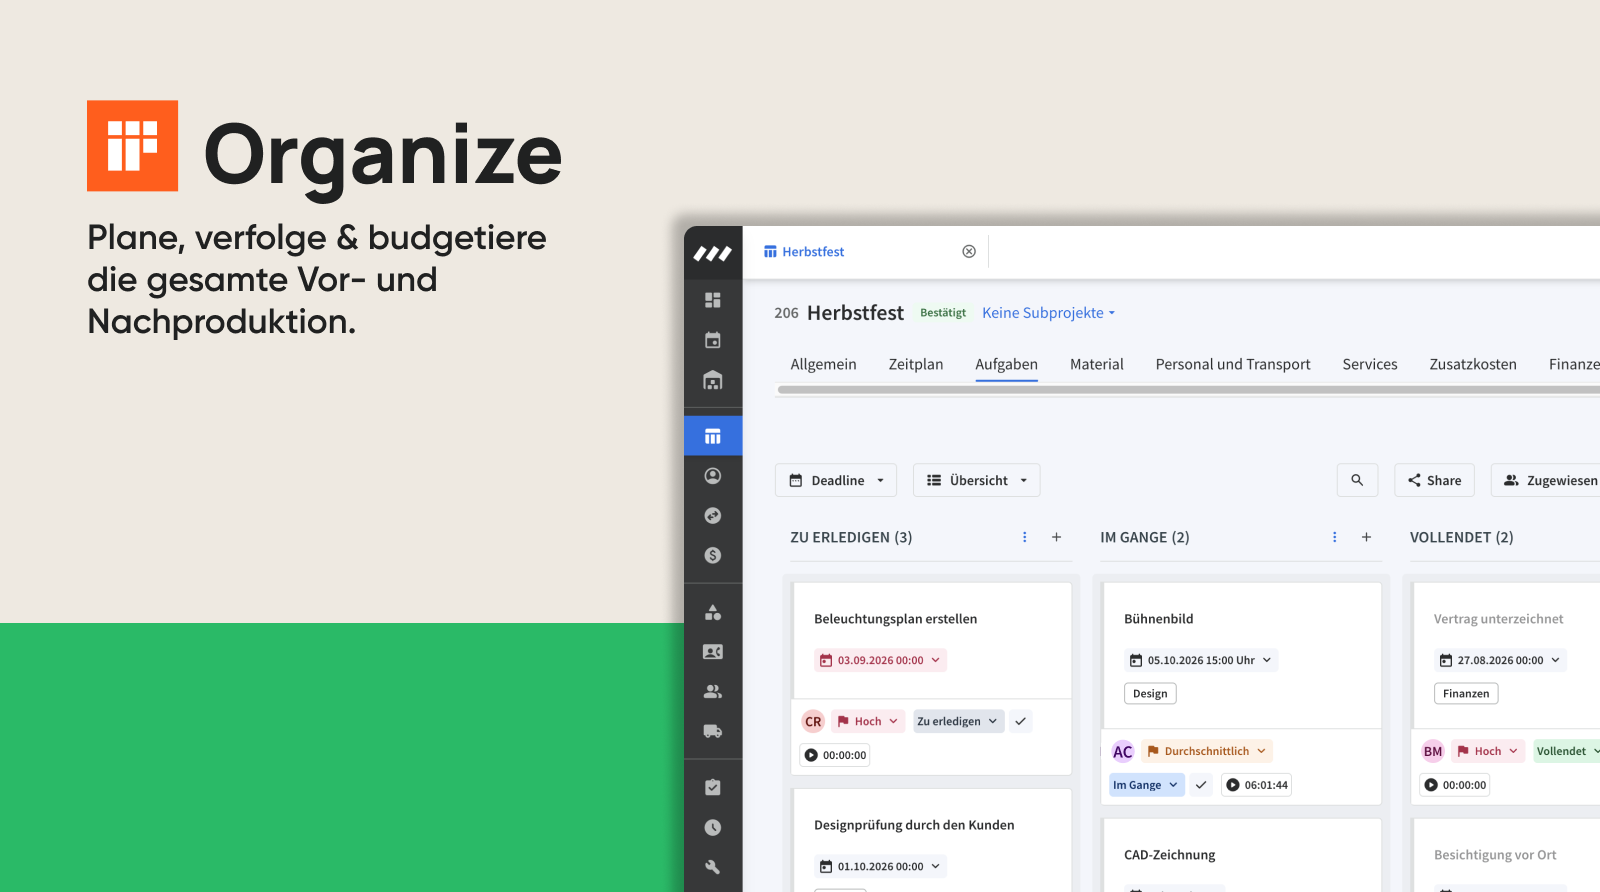Viewport: 1600px width, 892px height.
Task: Open the dollar finance icon in sidebar
Action: pos(713,555)
